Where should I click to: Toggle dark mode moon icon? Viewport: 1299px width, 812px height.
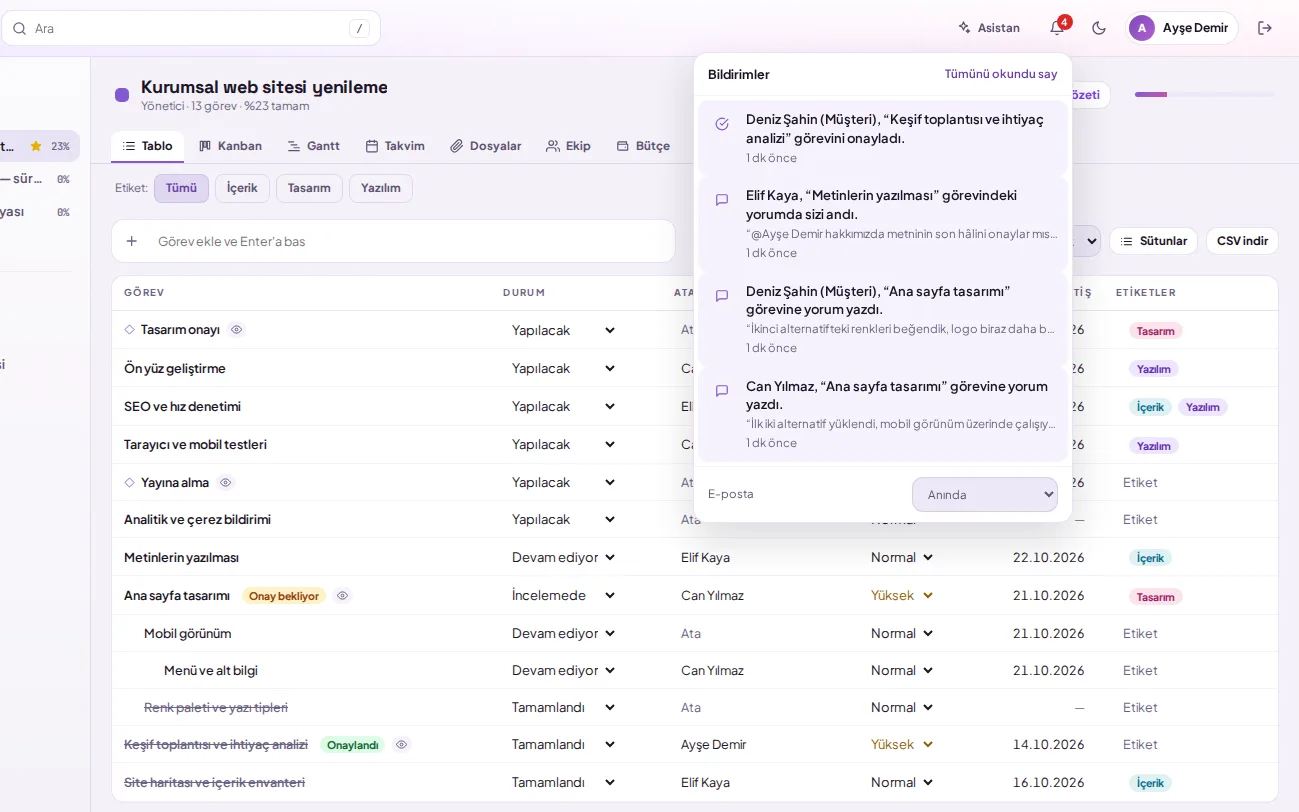coord(1099,28)
